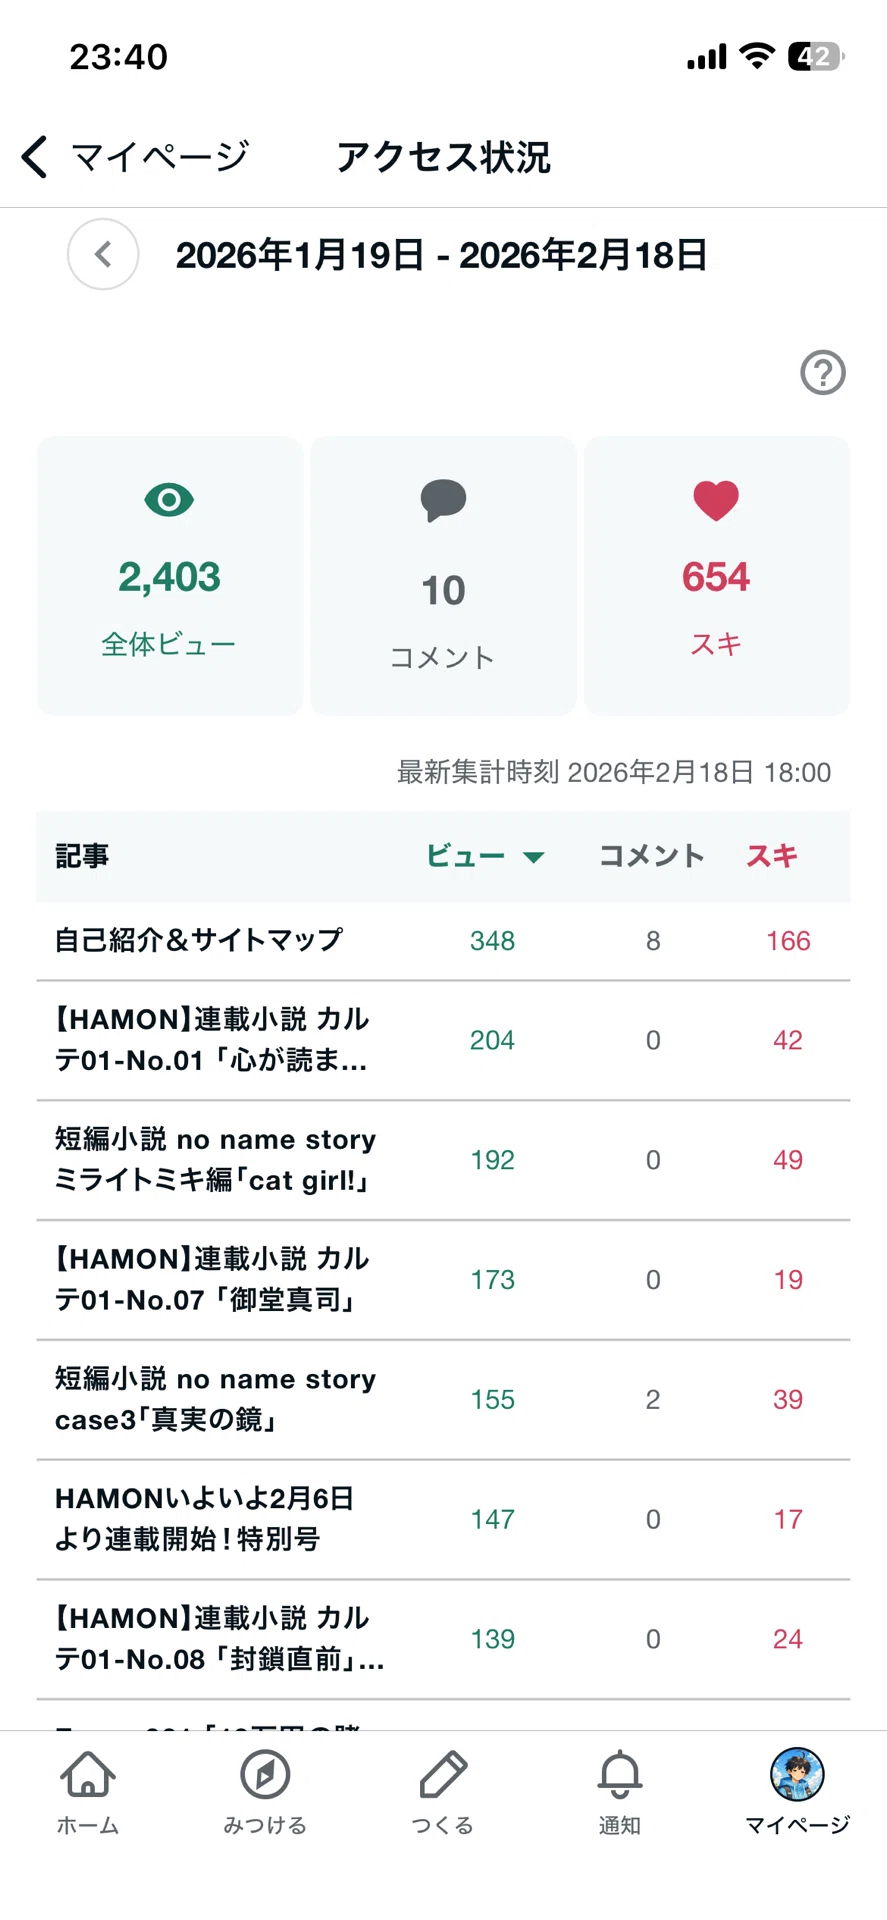Toggle ビュー column sort arrow
887x1920 pixels.
[x=534, y=857]
